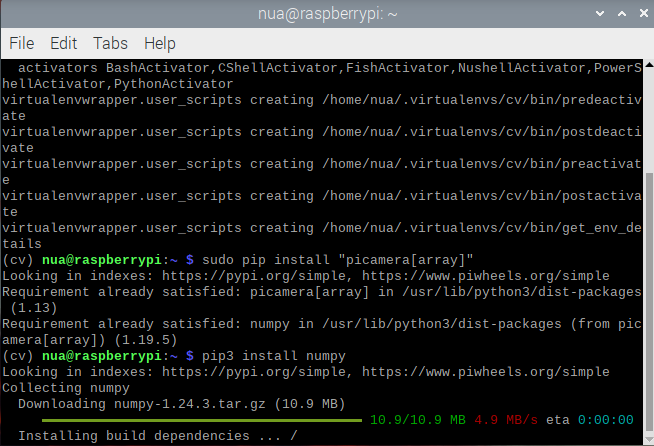654x446 pixels.
Task: Click the vertical scrollbar on the right edge
Action: coord(648,250)
